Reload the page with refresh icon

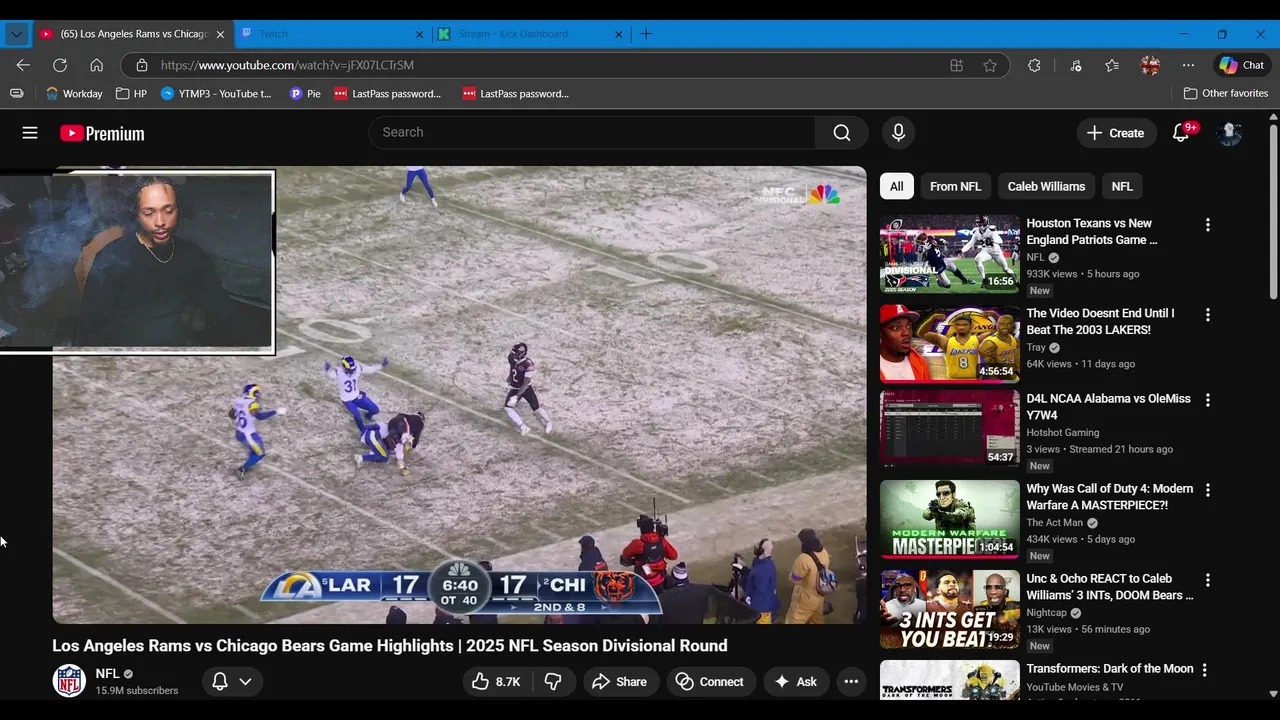coord(60,65)
